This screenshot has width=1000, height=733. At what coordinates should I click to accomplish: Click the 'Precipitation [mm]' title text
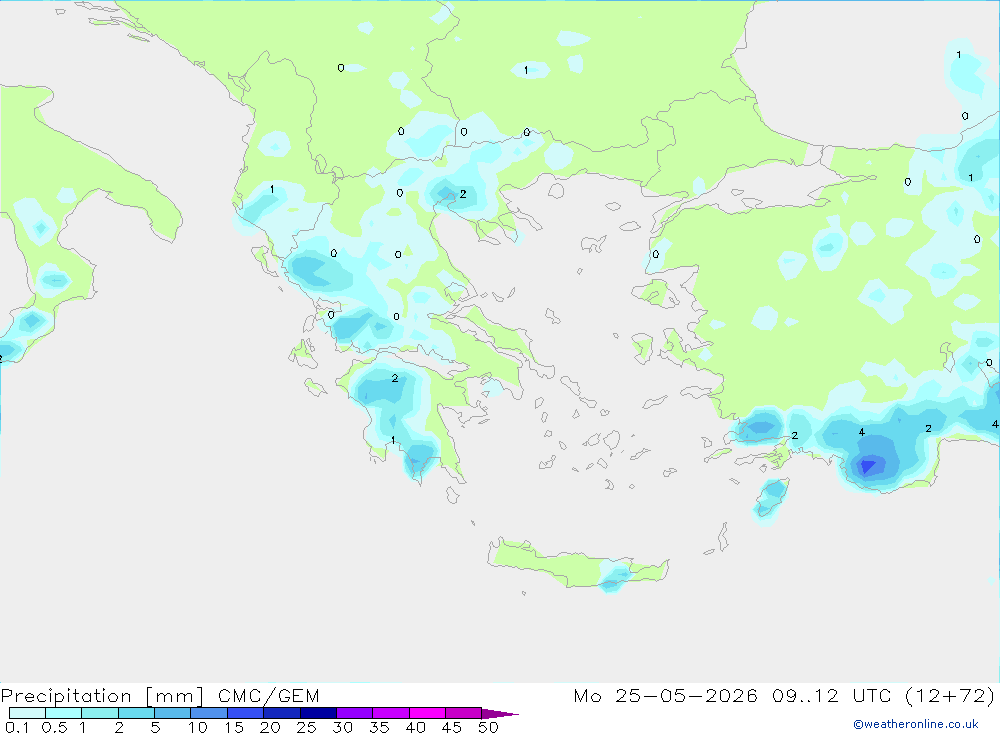point(102,696)
